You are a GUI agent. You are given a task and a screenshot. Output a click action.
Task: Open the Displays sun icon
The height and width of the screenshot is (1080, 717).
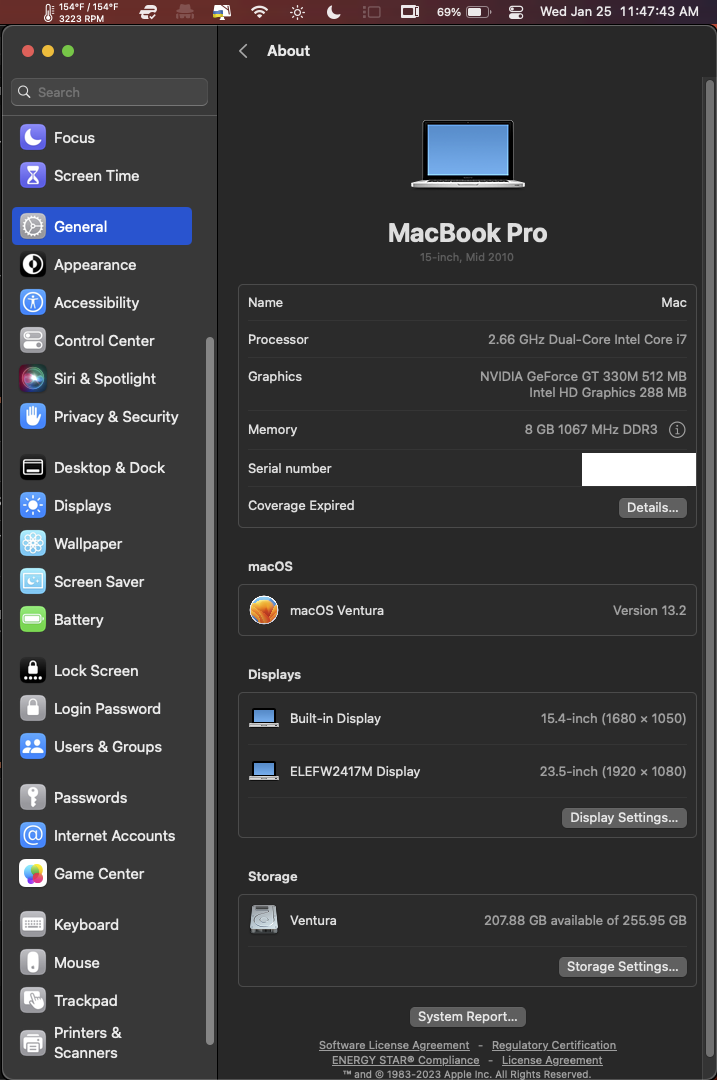click(x=32, y=506)
